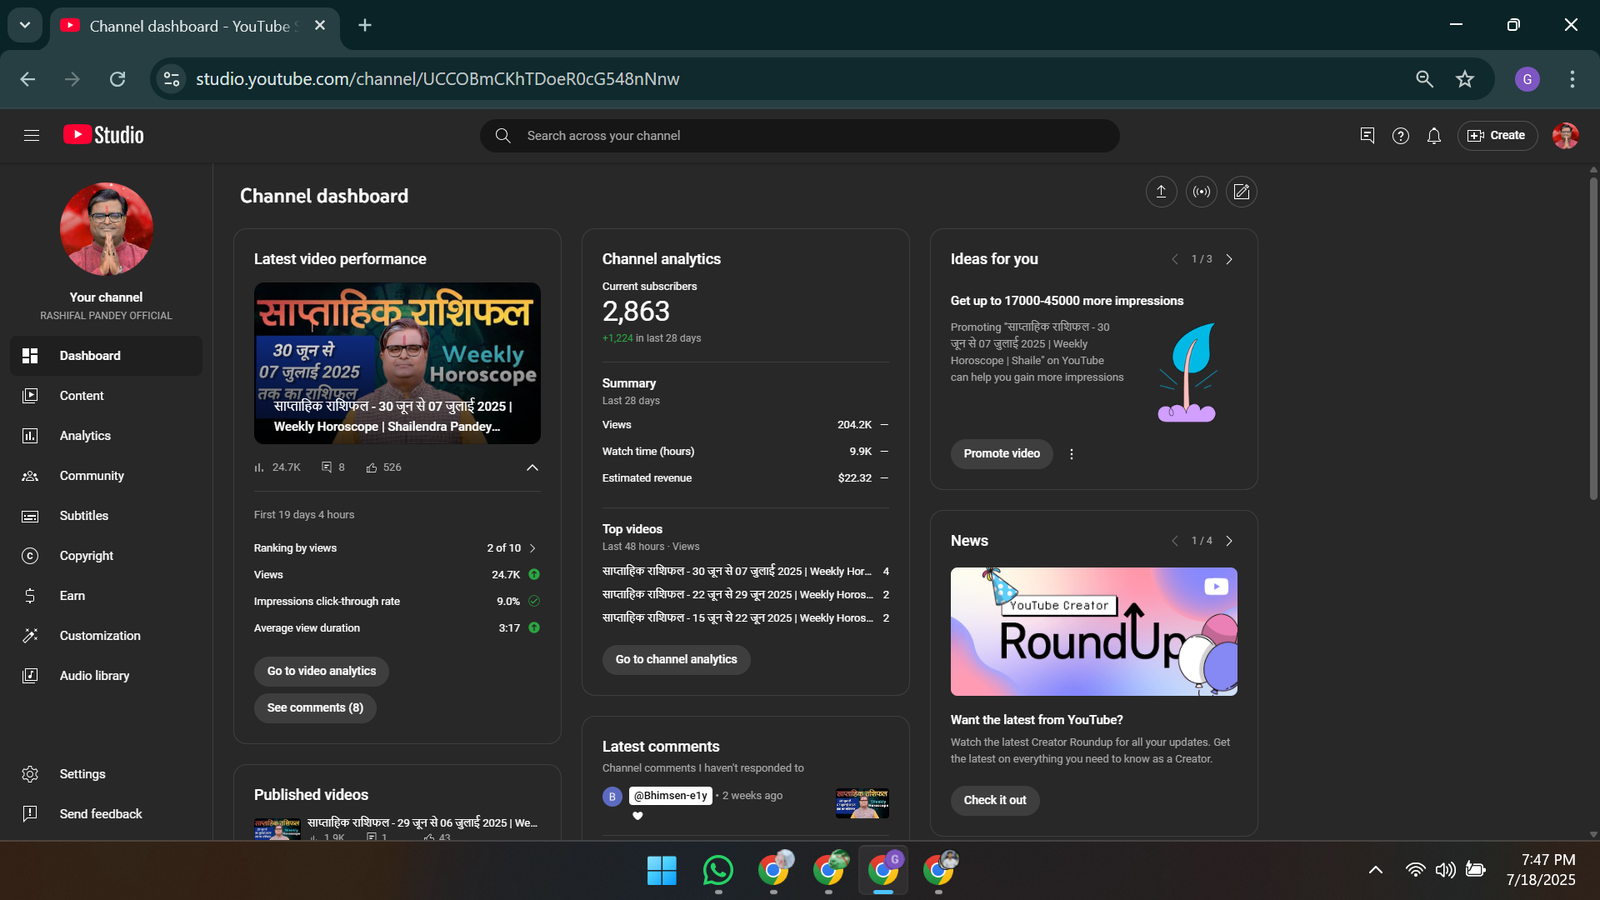Click the Create button
This screenshot has height=900, width=1600.
coord(1497,135)
